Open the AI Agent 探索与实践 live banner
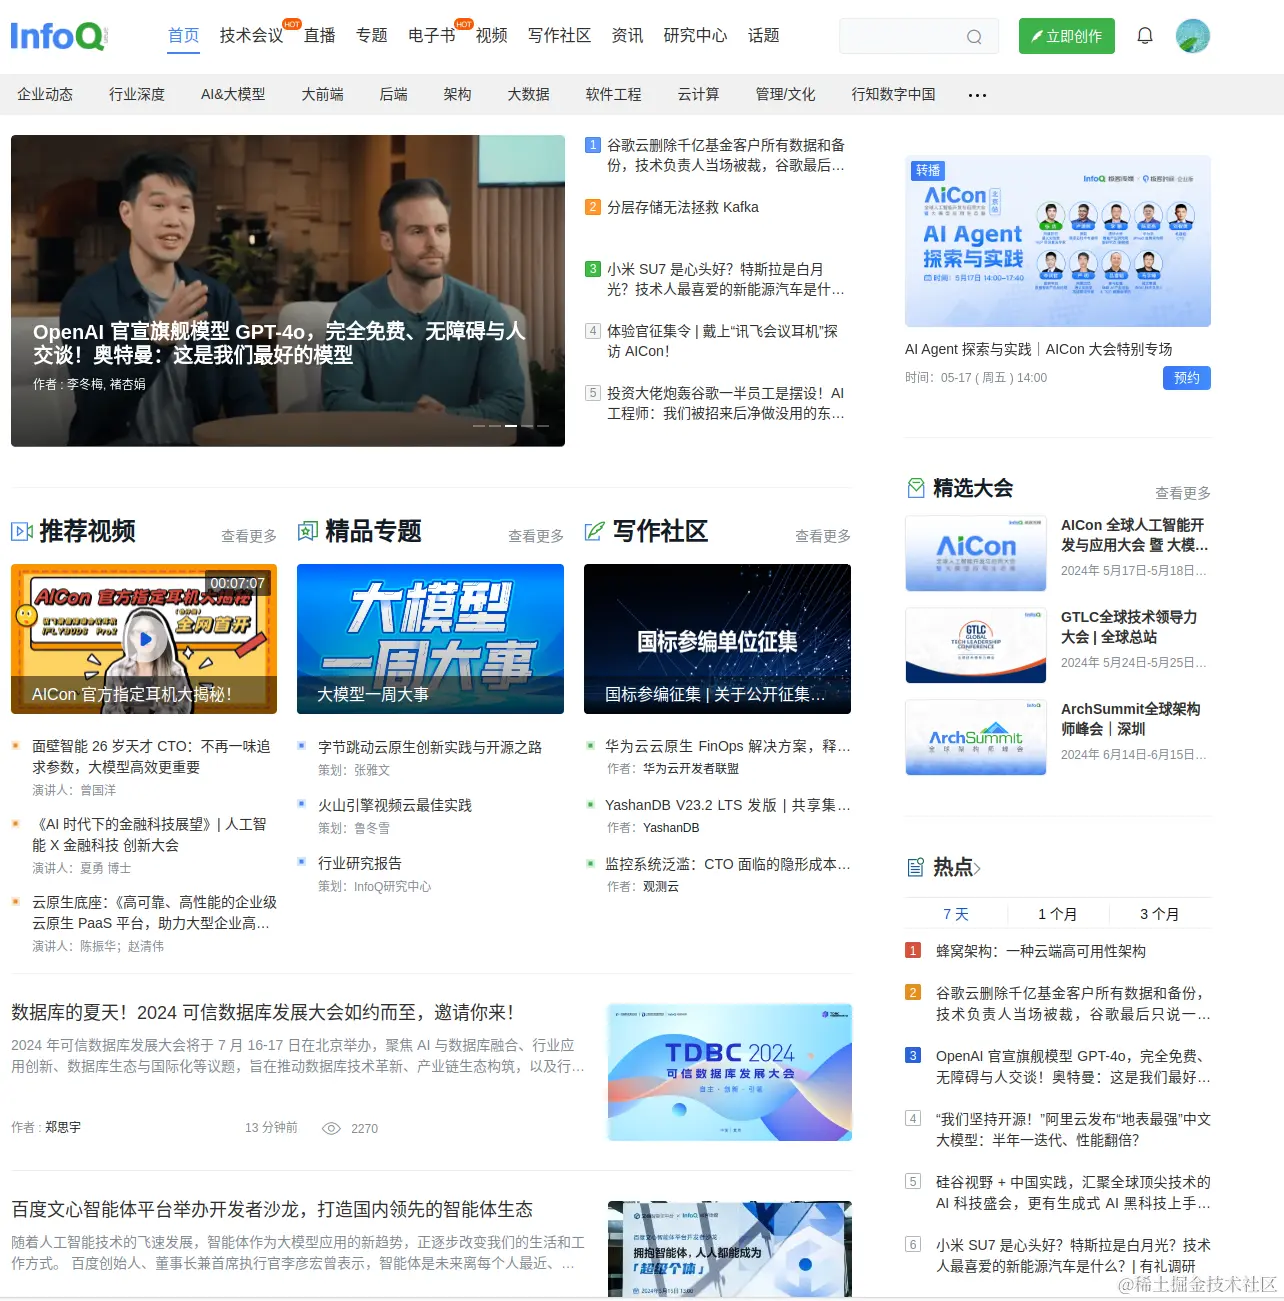The image size is (1284, 1301). click(x=1058, y=241)
